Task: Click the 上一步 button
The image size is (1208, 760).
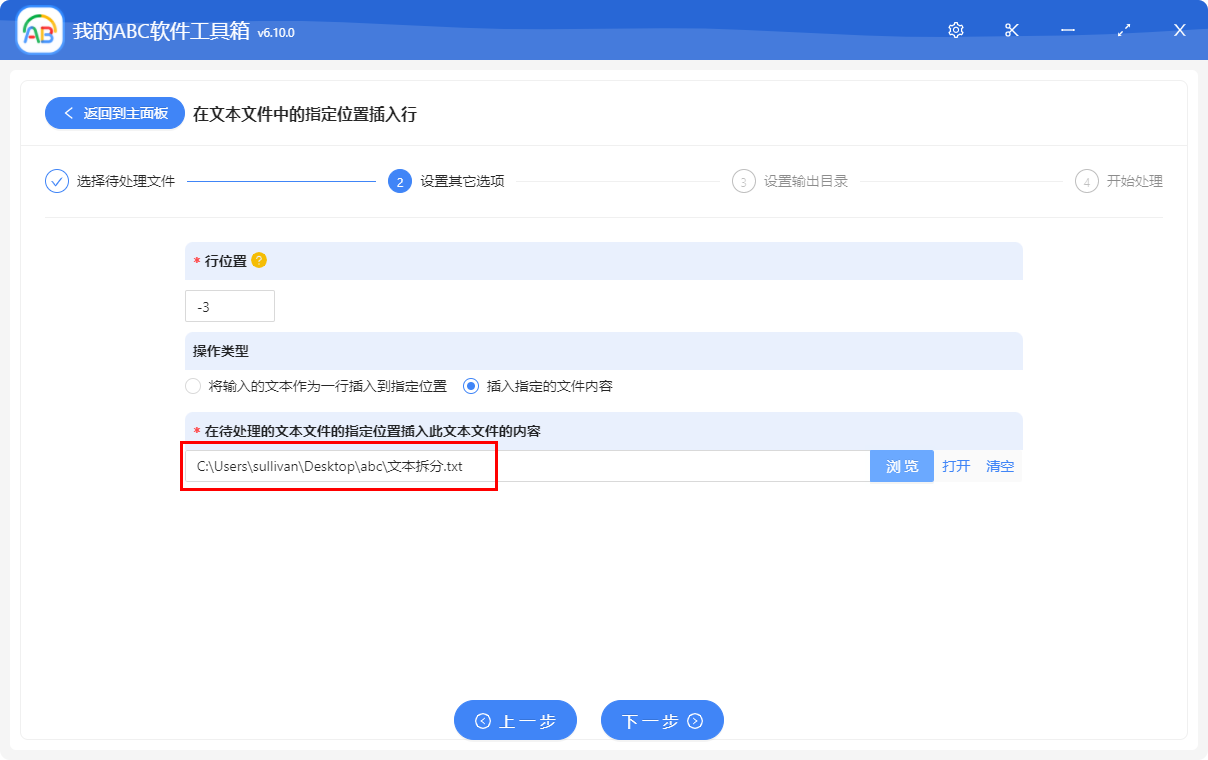Action: pos(516,720)
